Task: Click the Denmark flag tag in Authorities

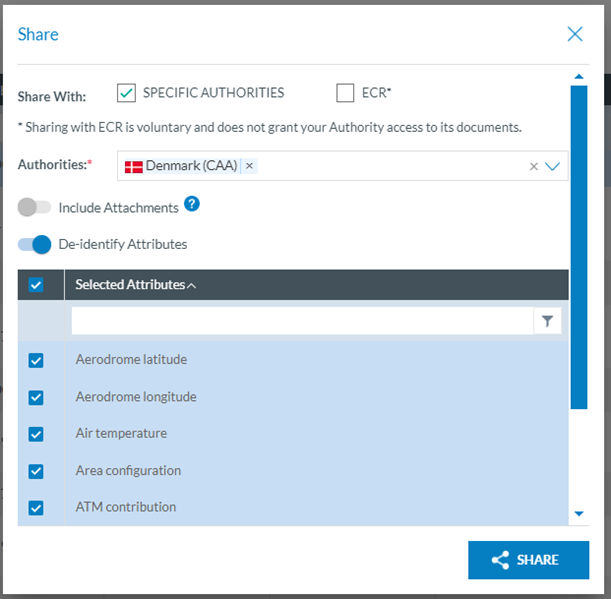Action: click(x=180, y=166)
